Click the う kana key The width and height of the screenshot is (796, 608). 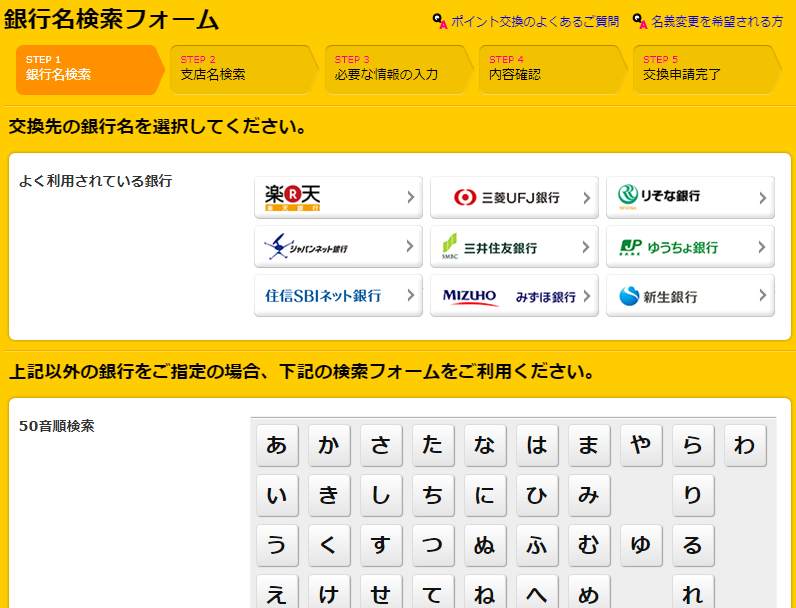pos(277,545)
